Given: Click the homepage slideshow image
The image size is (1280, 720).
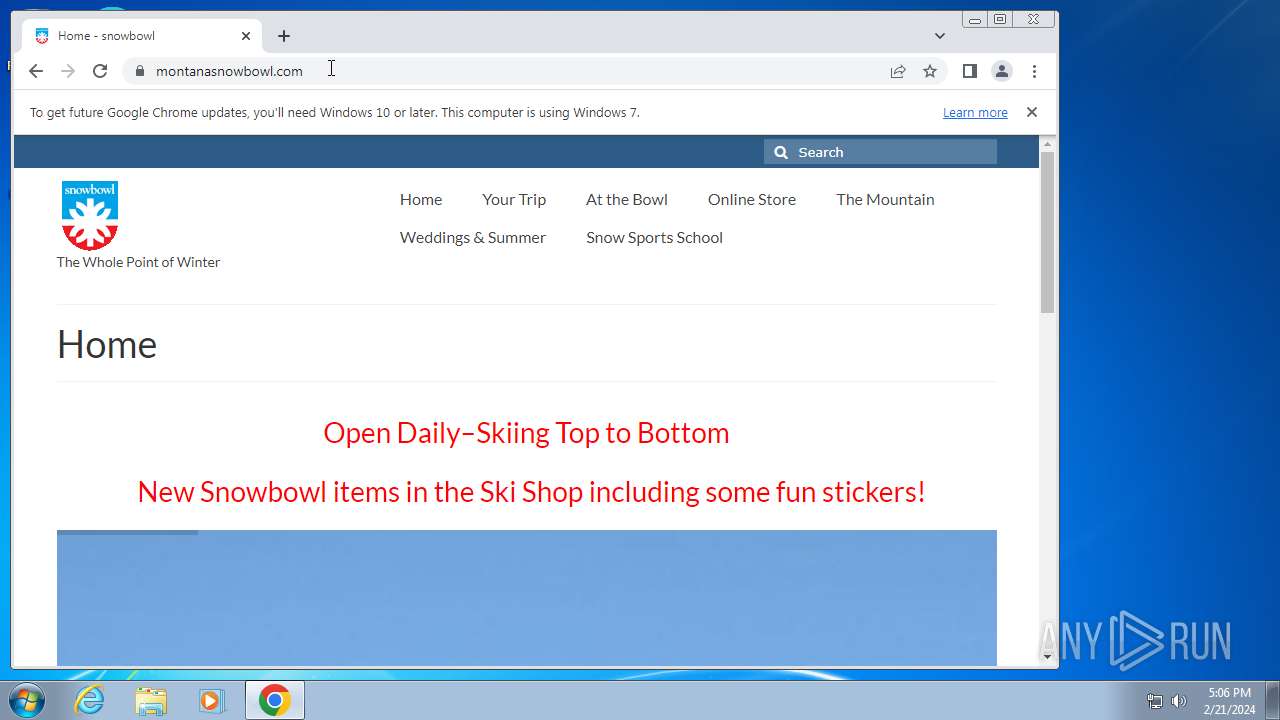Looking at the screenshot, I should pyautogui.click(x=527, y=597).
